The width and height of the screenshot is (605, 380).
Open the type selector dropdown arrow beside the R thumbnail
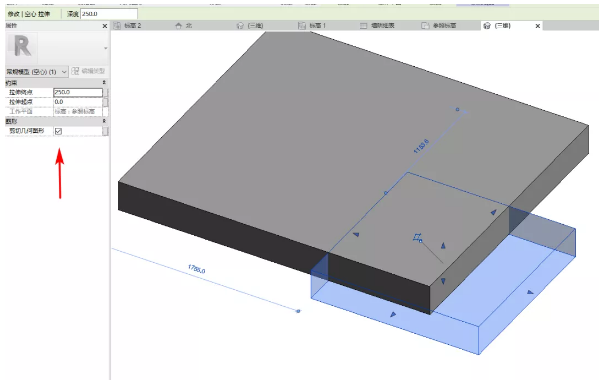[x=105, y=48]
